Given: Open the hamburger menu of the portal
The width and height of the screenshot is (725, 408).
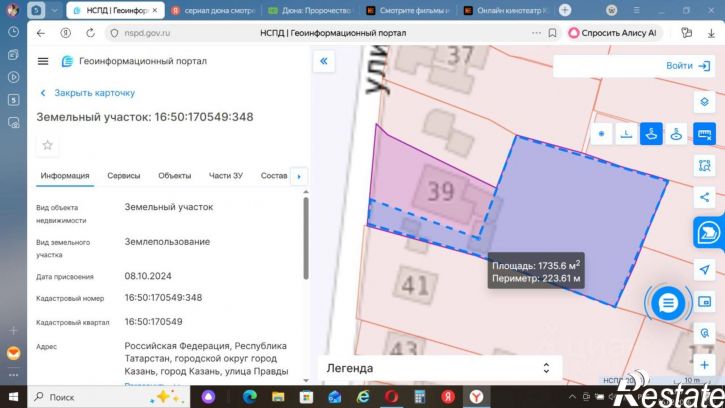Looking at the screenshot, I should (43, 61).
